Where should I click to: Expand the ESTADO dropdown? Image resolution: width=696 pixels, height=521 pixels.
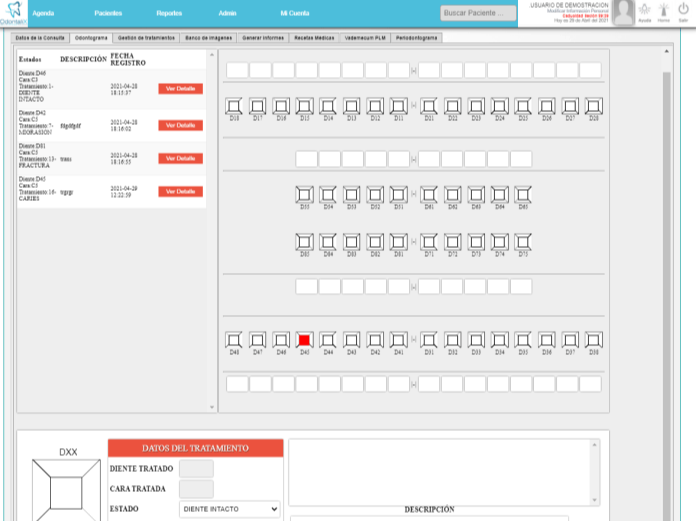coord(230,509)
